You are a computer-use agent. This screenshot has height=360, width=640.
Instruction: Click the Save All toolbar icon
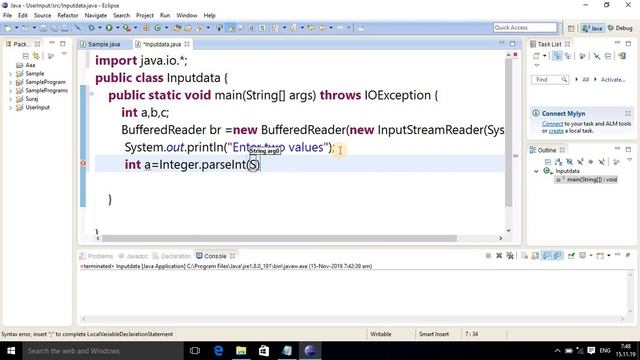click(54, 28)
